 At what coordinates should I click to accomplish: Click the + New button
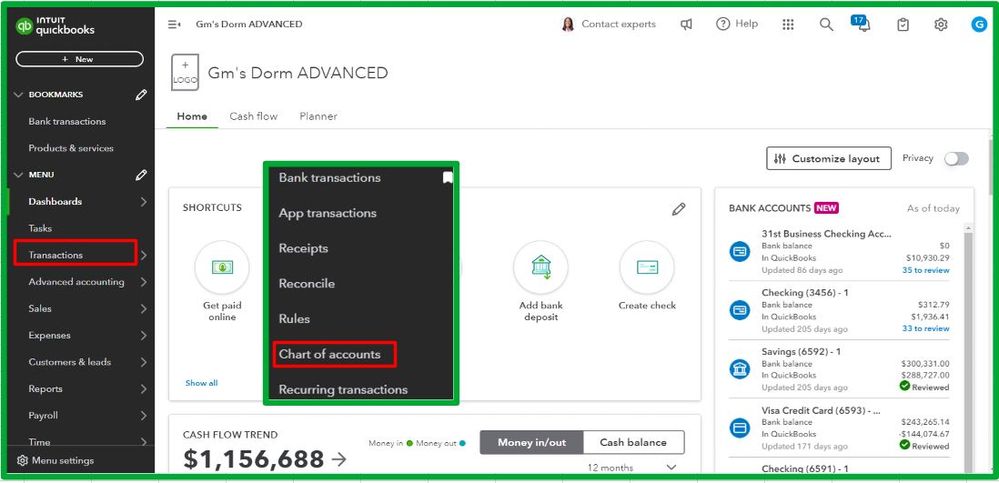click(x=80, y=59)
